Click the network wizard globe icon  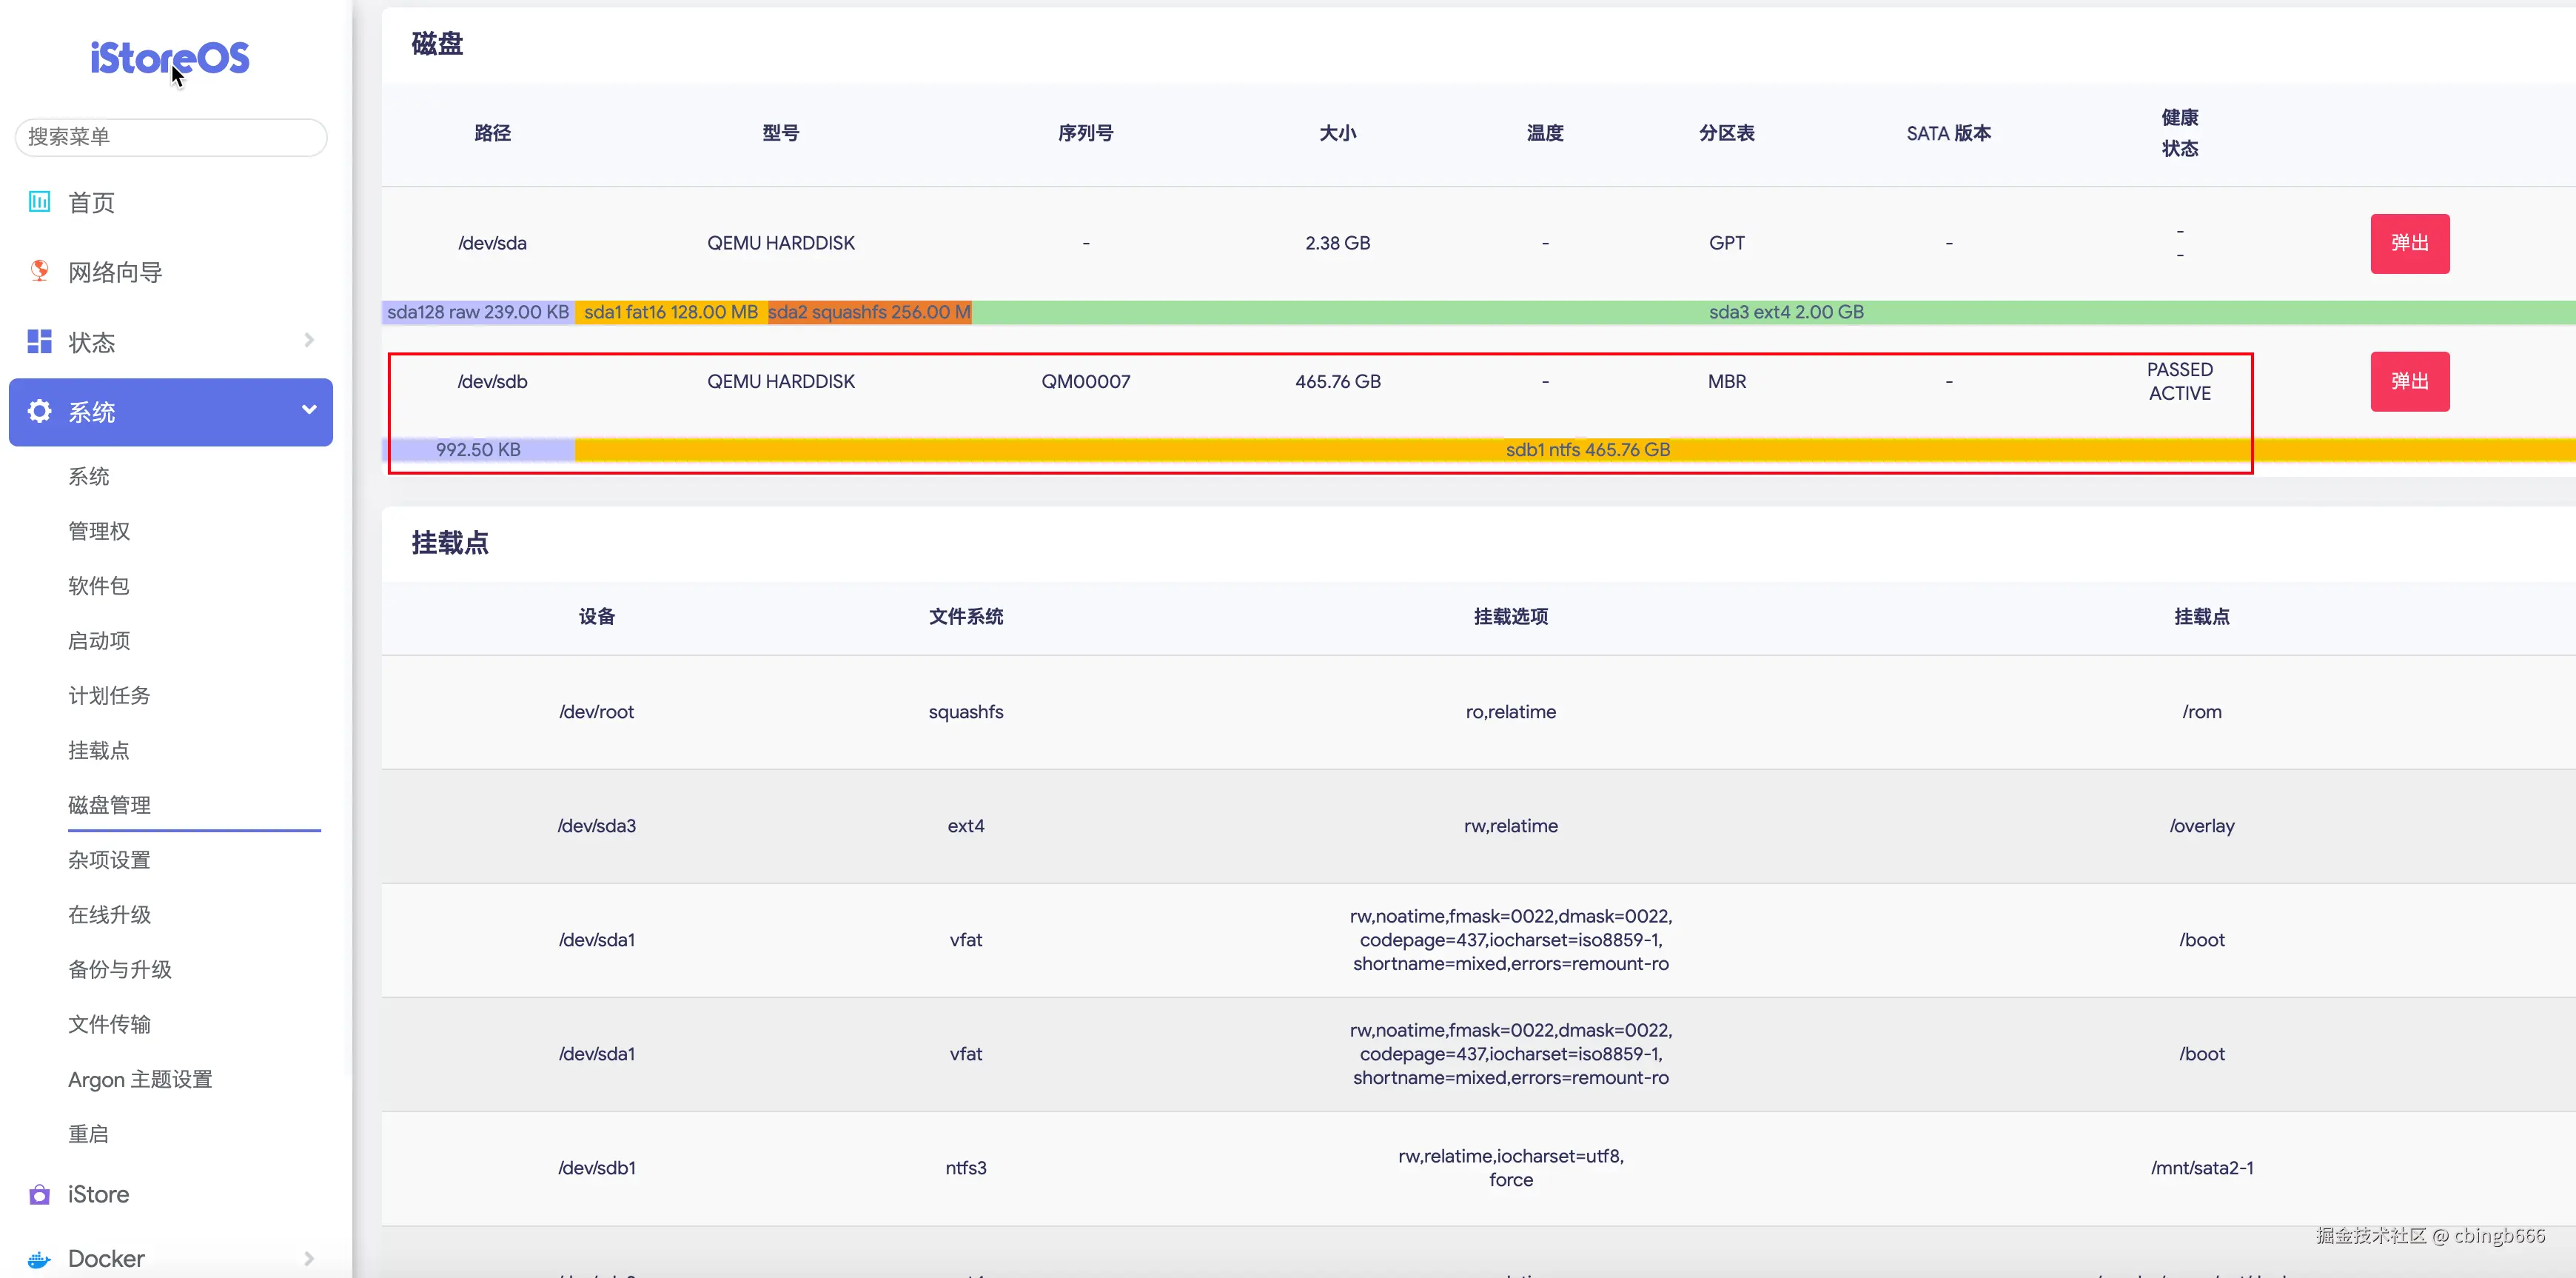click(x=39, y=271)
